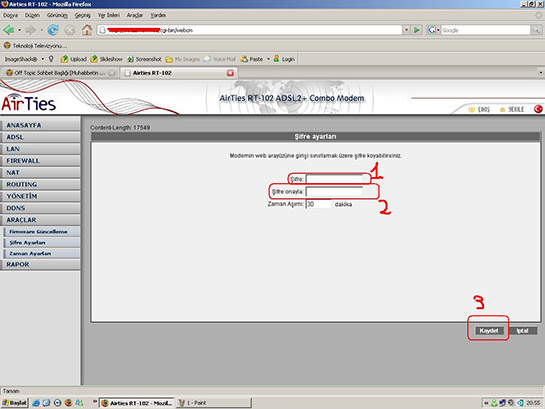The image size is (545, 409).
Task: Open My Images in the ImageShack toolbar
Action: (182, 59)
